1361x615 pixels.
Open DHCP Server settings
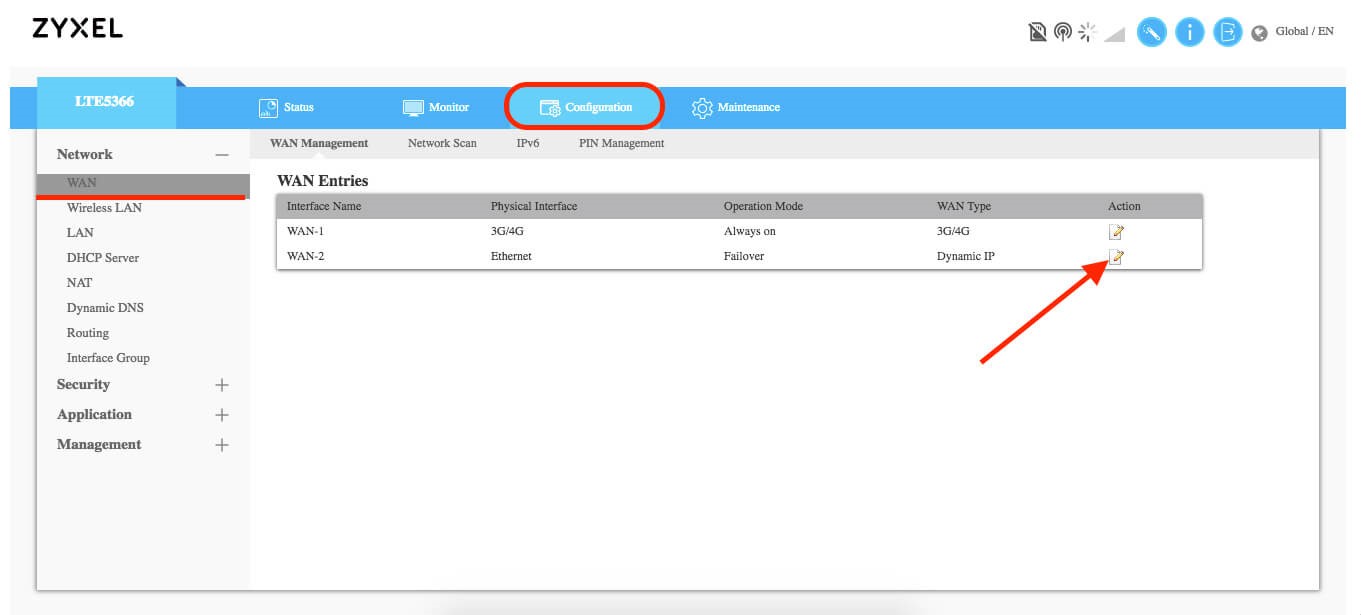pos(103,258)
